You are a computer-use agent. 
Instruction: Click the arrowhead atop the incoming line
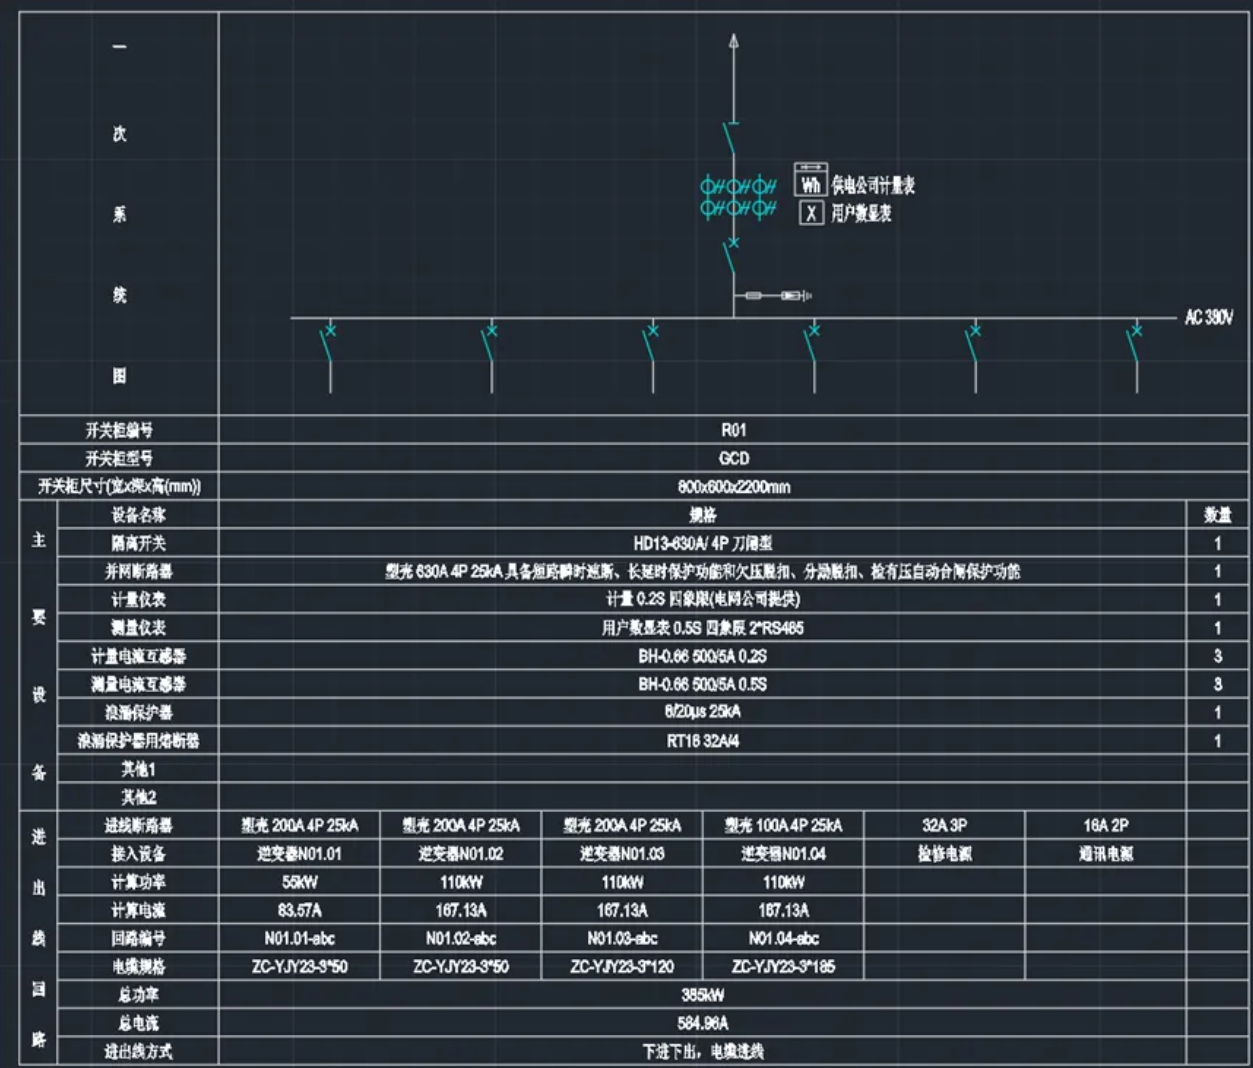coord(734,41)
